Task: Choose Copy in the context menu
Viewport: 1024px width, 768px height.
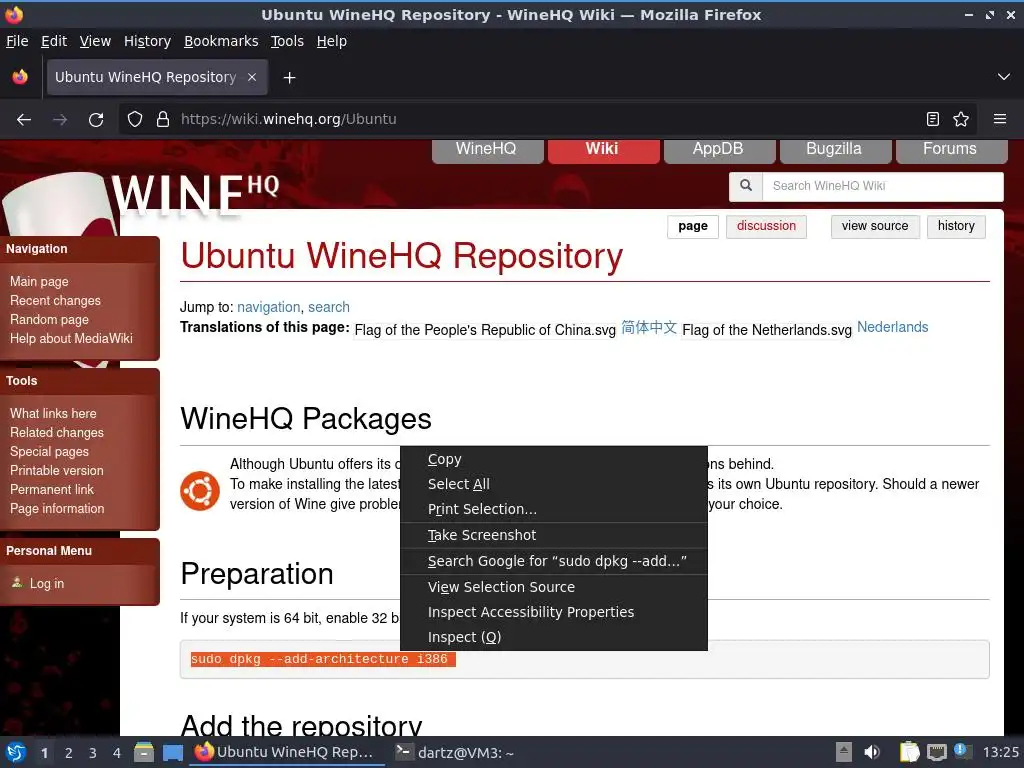Action: [x=554, y=460]
